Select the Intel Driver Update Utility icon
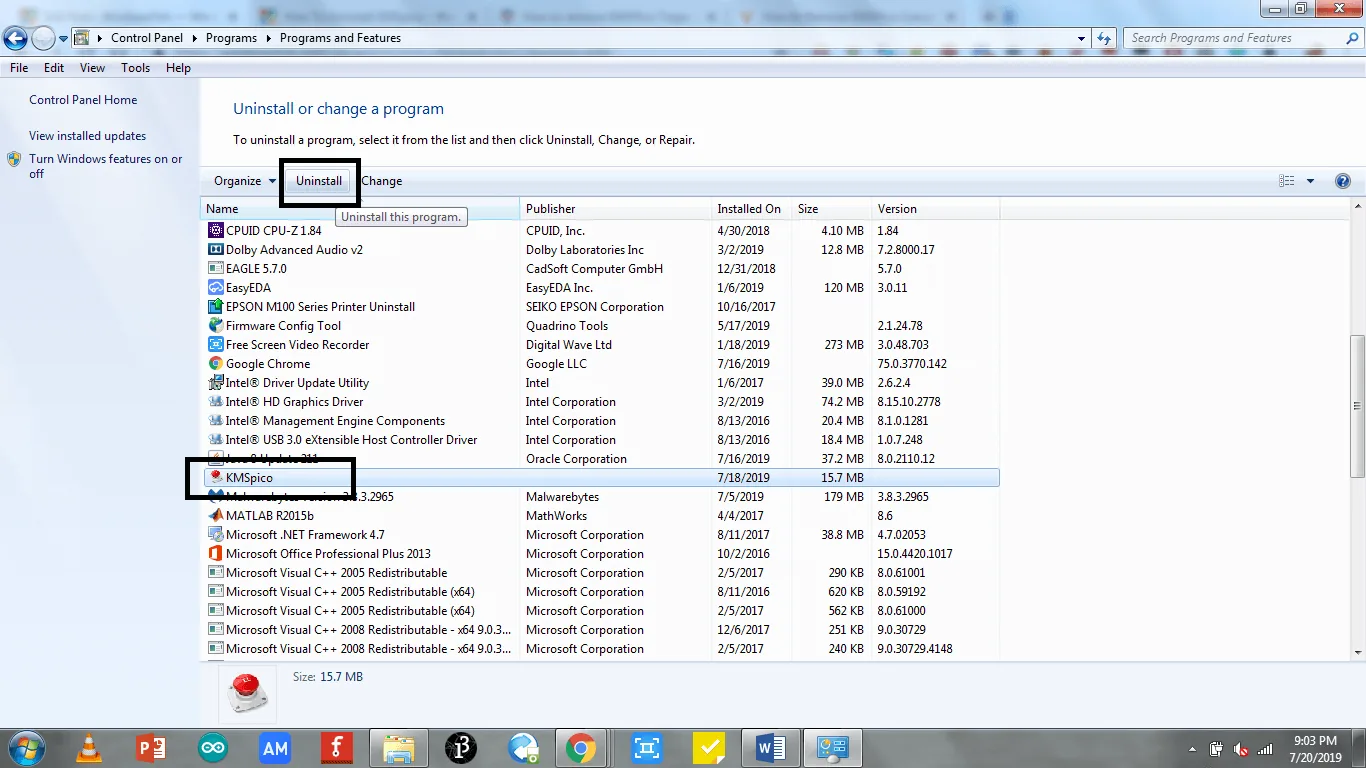Image resolution: width=1366 pixels, height=768 pixels. click(215, 383)
